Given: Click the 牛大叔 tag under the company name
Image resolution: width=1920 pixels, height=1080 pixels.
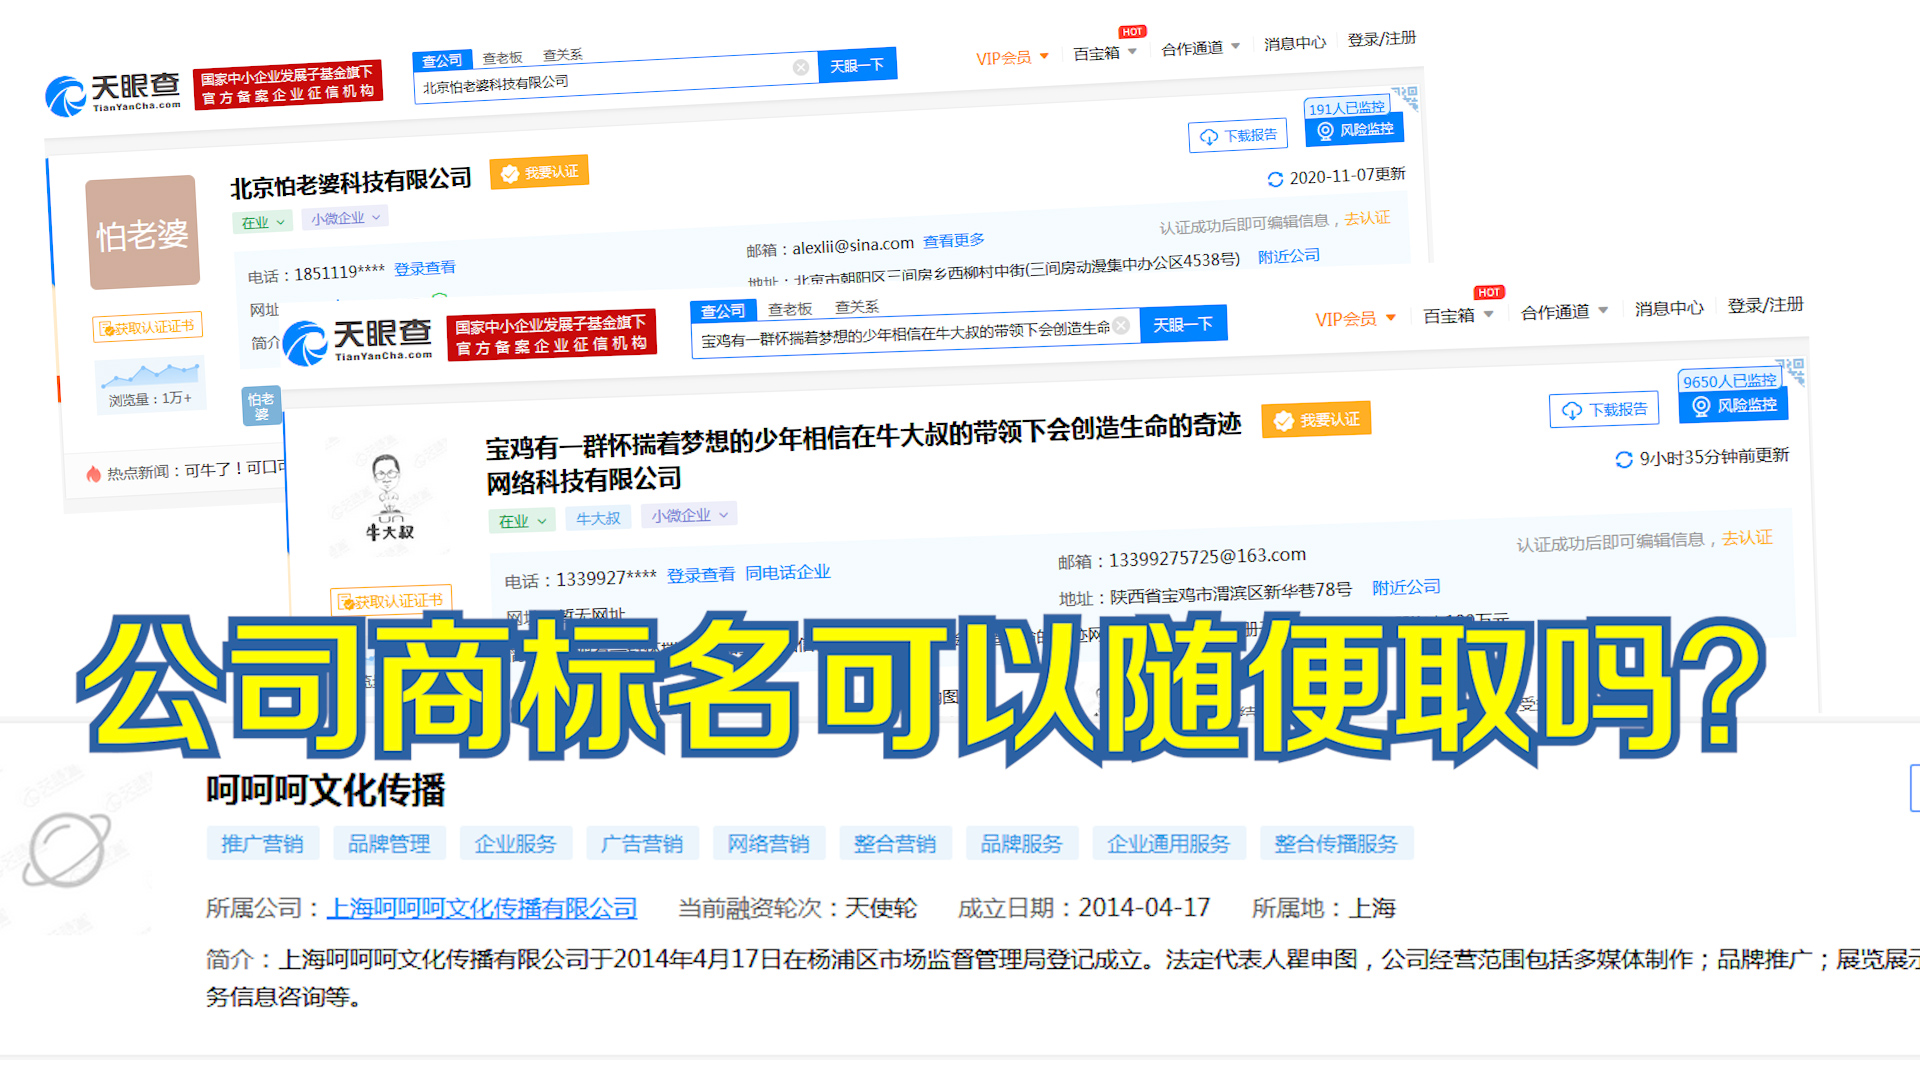Looking at the screenshot, I should (598, 518).
